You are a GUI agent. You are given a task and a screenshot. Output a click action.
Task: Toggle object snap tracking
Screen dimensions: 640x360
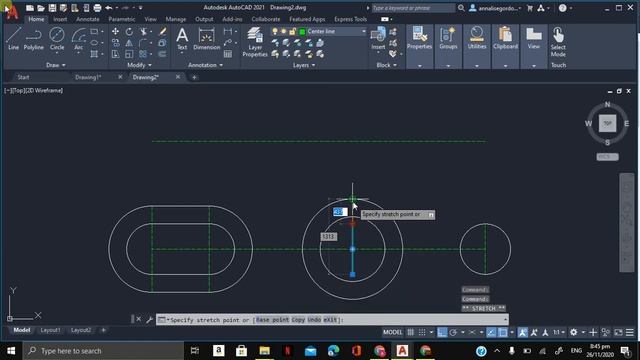491,333
